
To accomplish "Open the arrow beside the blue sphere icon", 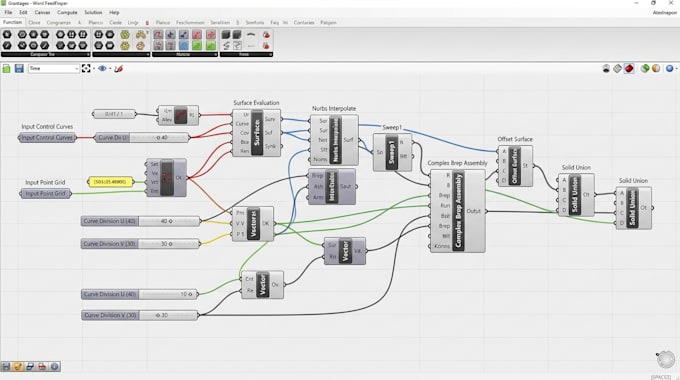I will [x=677, y=69].
